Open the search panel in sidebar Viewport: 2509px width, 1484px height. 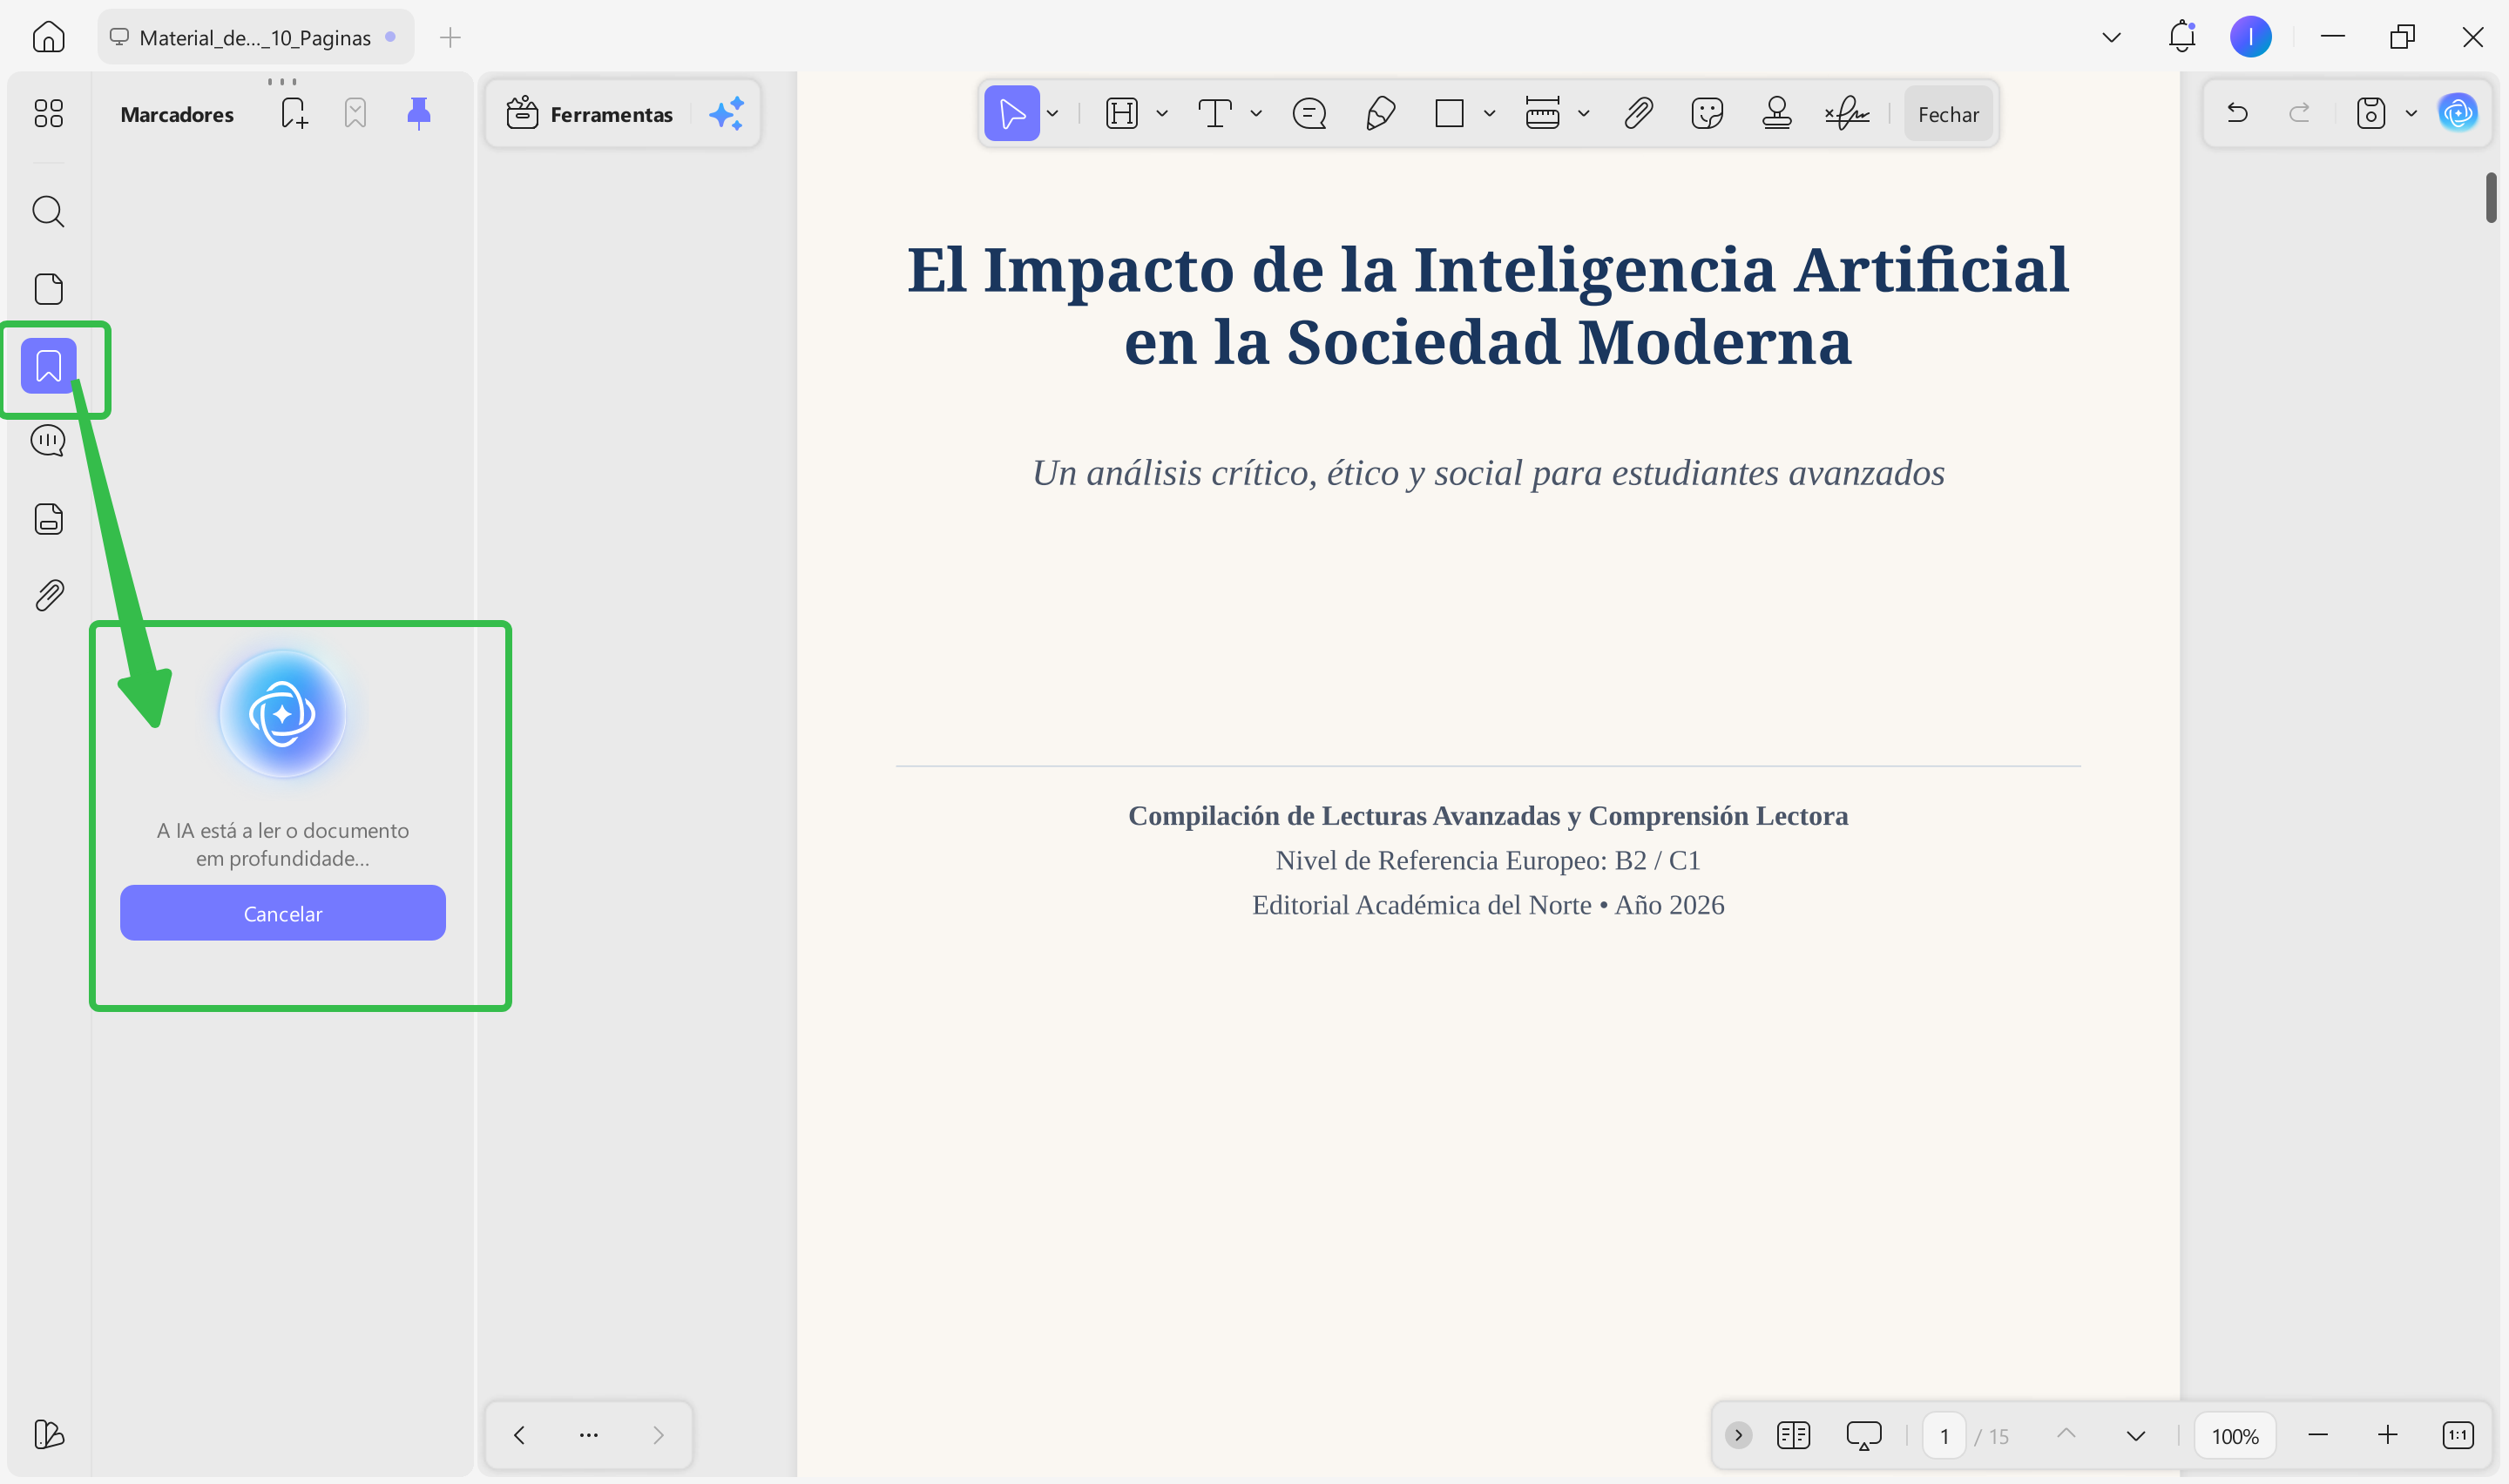point(48,211)
